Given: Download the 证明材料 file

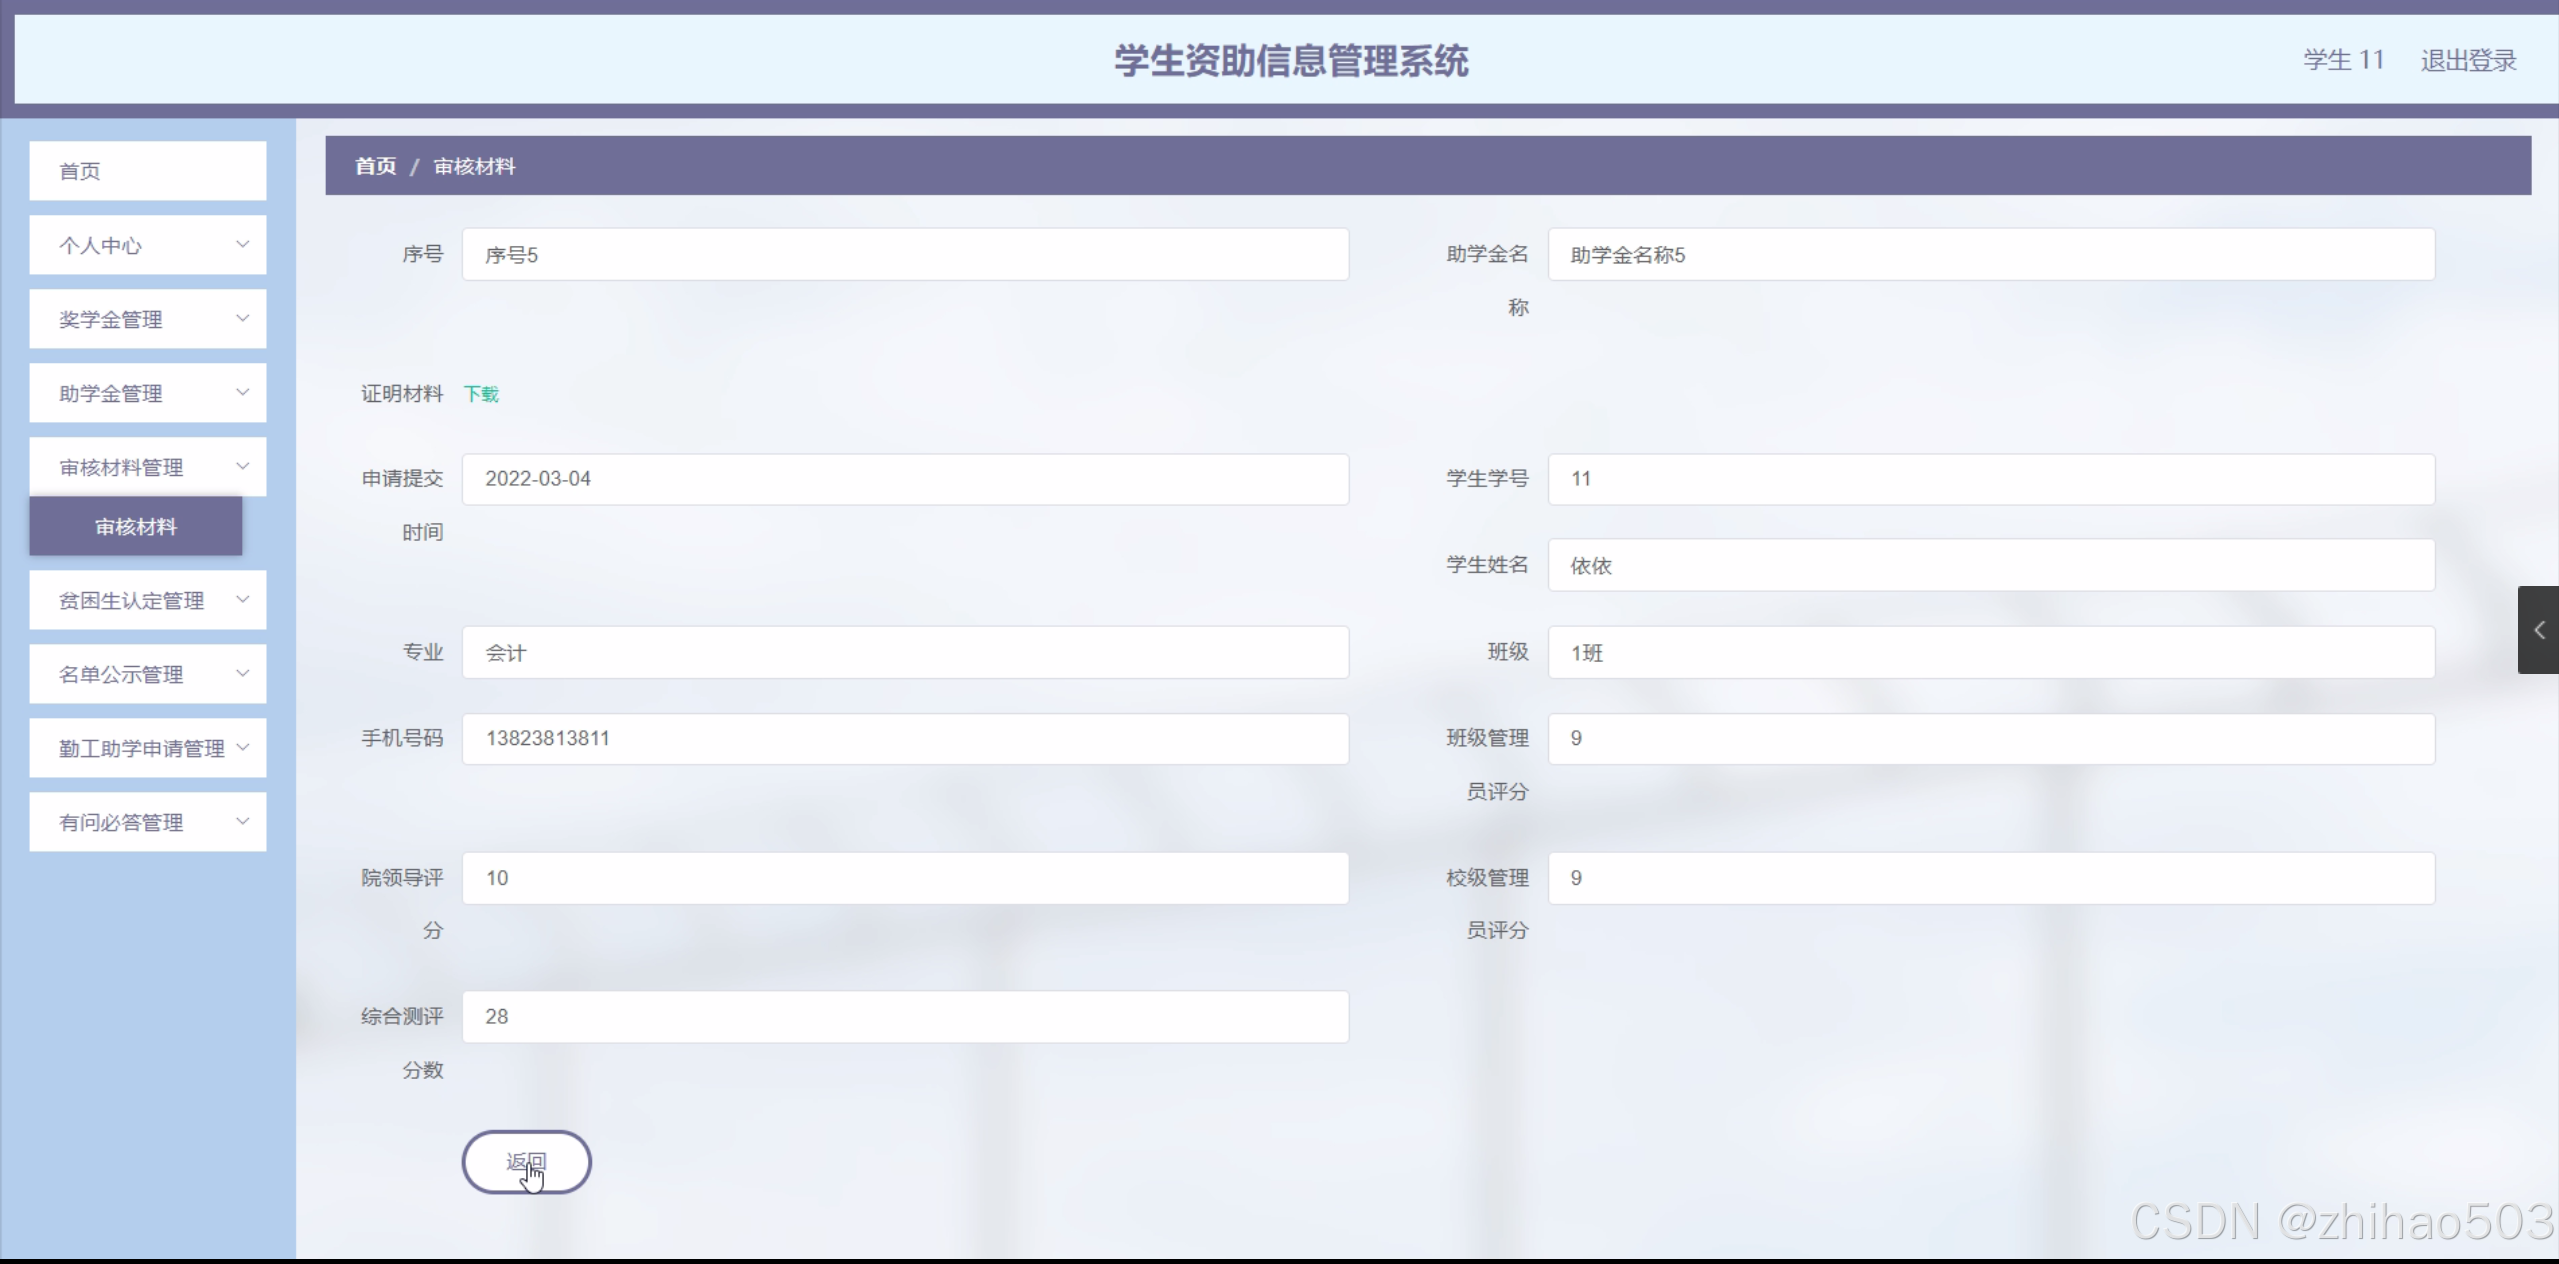Looking at the screenshot, I should point(481,394).
